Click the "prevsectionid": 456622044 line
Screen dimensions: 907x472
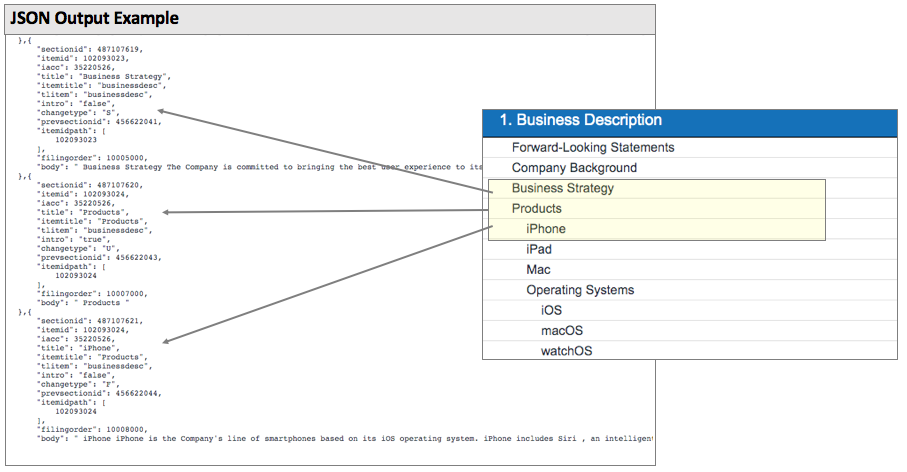pos(99,393)
